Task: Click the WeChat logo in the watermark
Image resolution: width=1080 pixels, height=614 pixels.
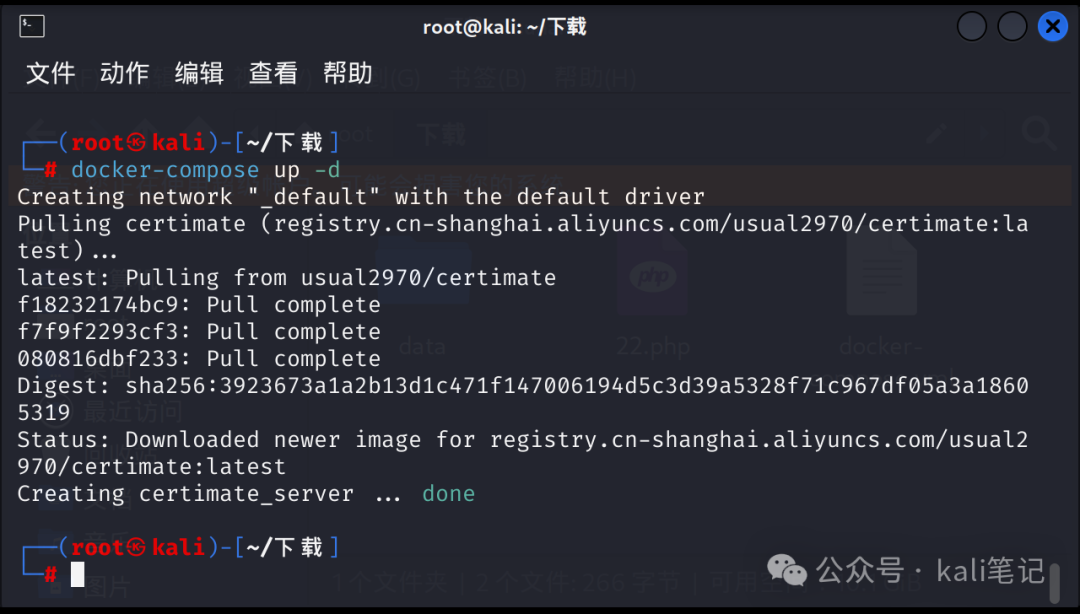Action: tap(787, 571)
